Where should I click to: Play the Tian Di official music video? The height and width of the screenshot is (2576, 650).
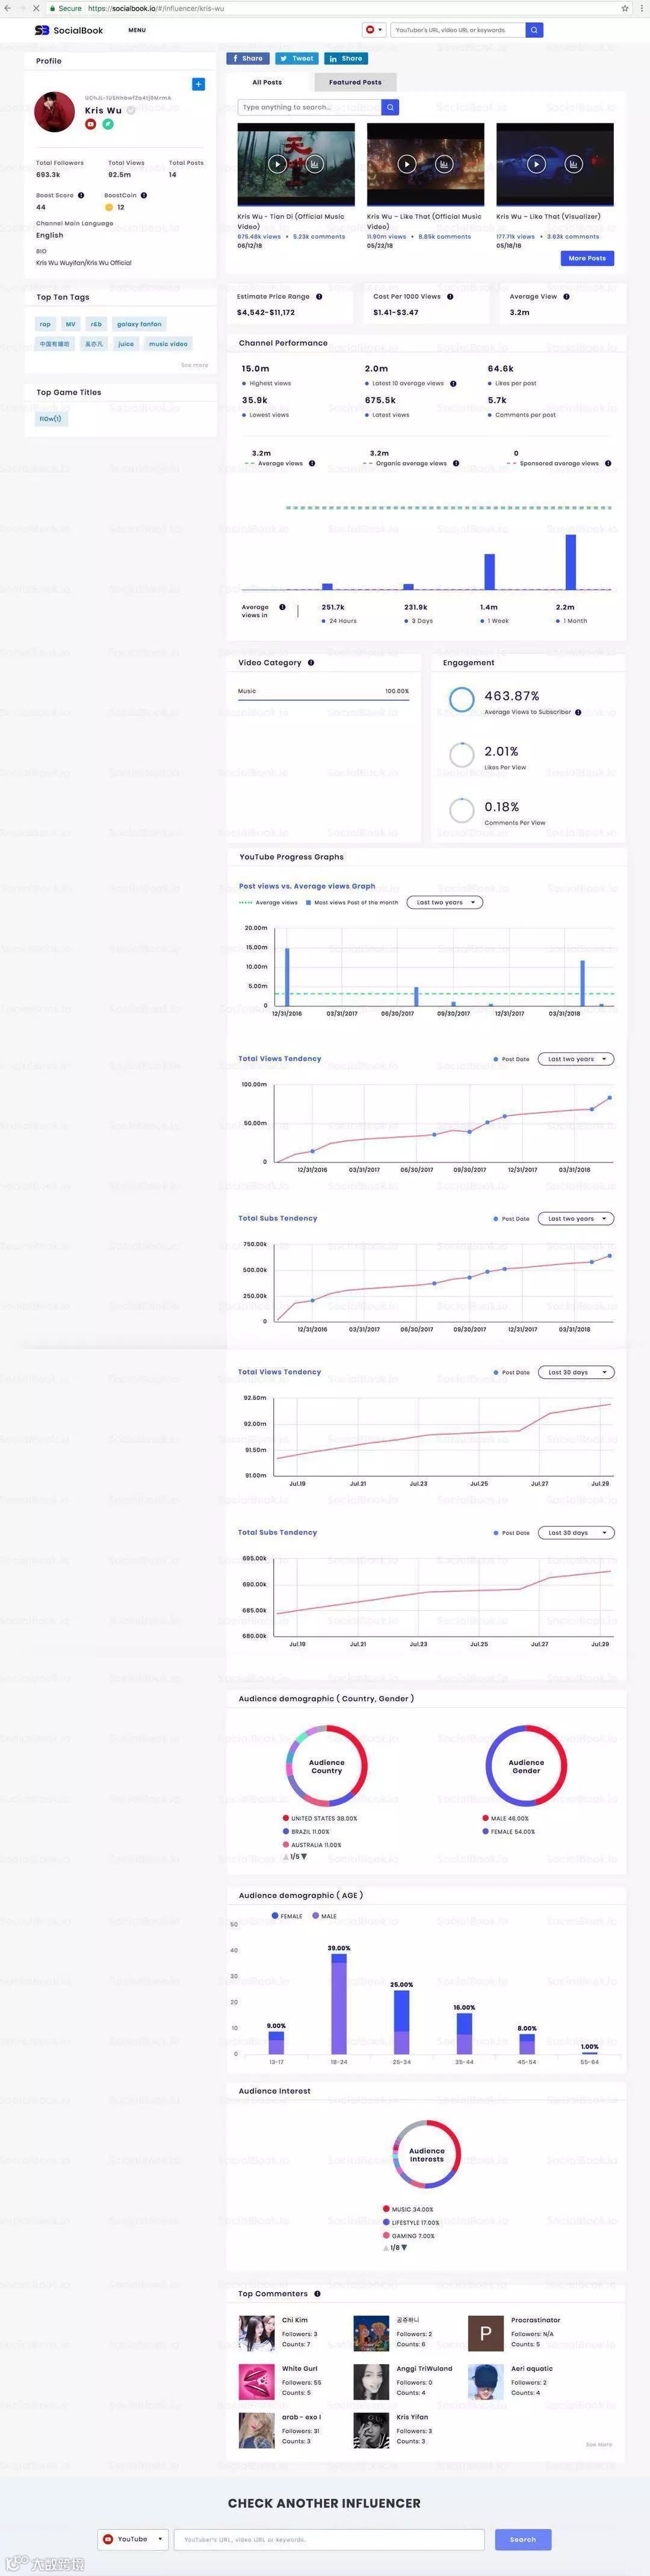click(277, 164)
